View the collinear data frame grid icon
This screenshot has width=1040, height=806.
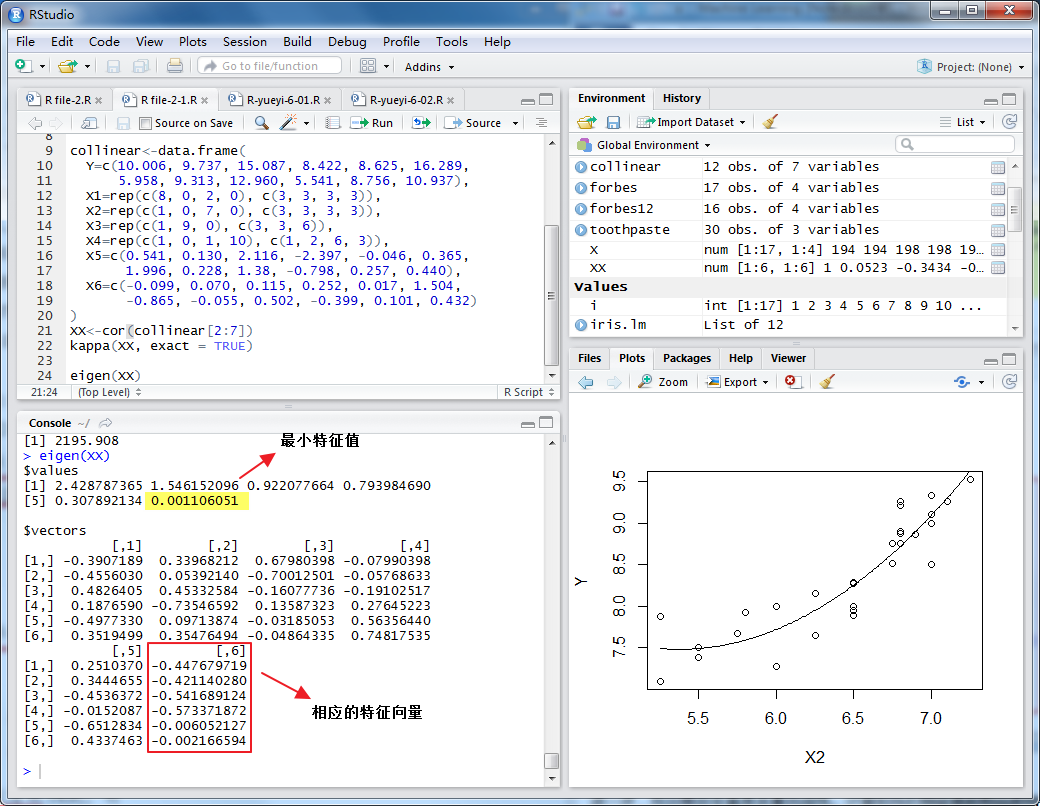pos(997,167)
